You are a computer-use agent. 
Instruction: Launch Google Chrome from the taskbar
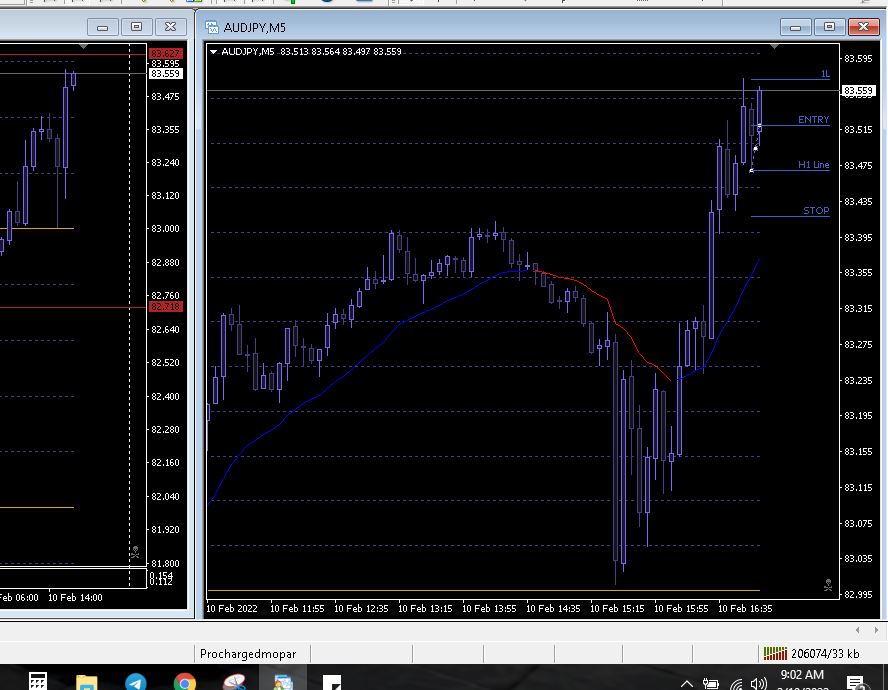(185, 682)
